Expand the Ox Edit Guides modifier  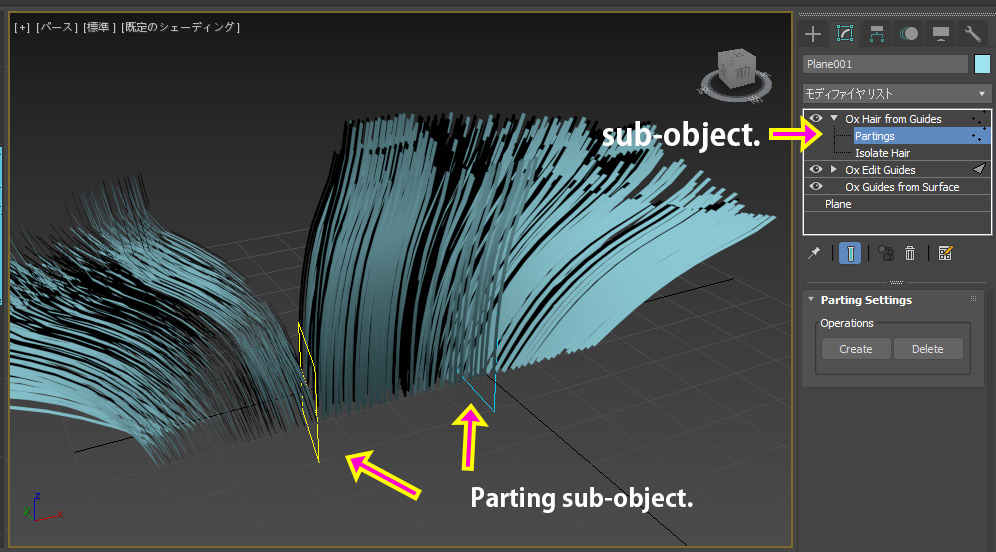pos(834,170)
